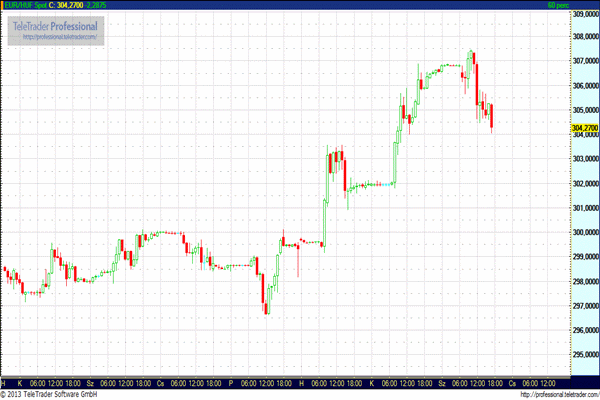Screen dimensions: 600x400
Task: Select the 302,0000 level on the price axis
Action: tap(584, 184)
